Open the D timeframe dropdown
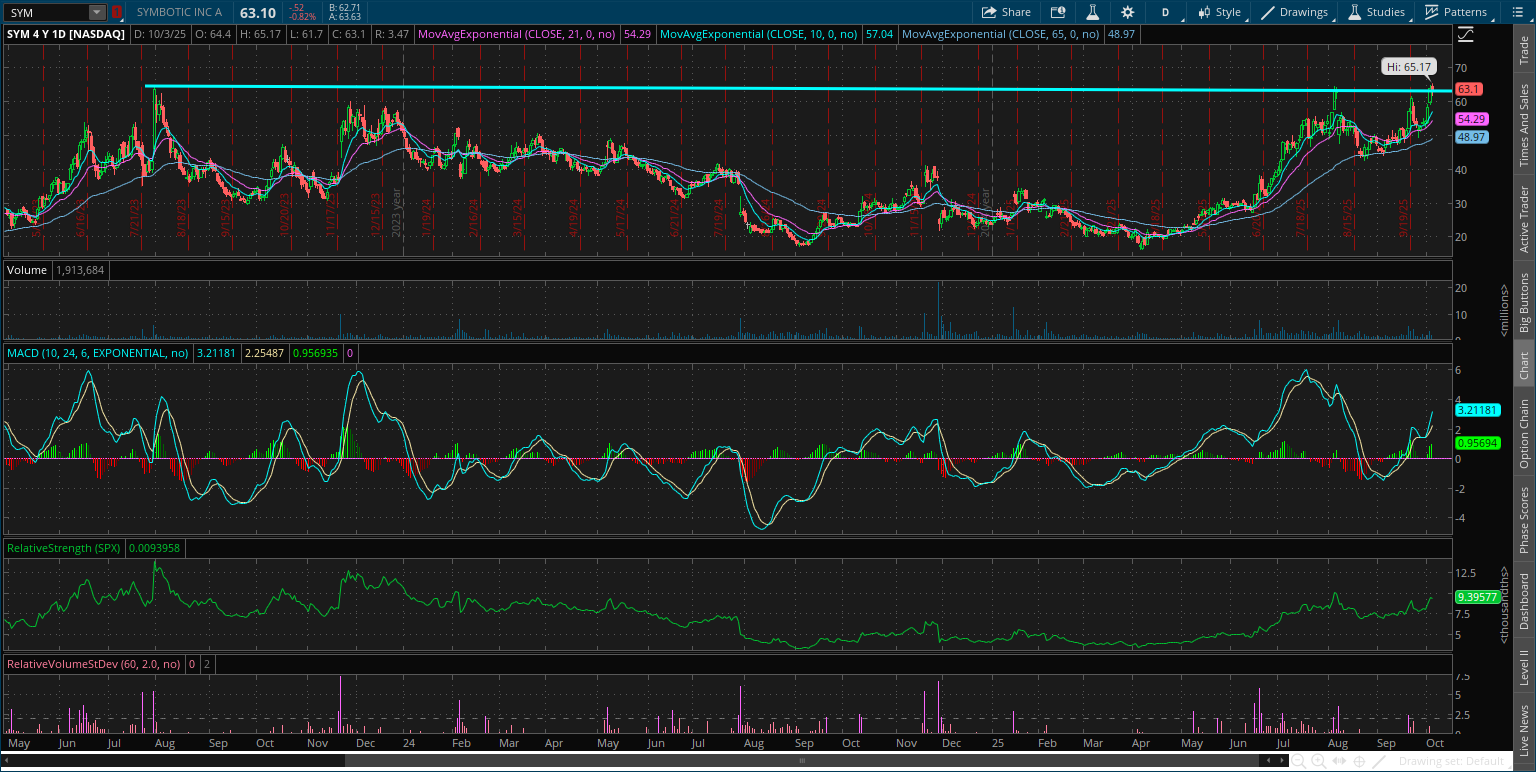This screenshot has height=772, width=1536. tap(1165, 12)
